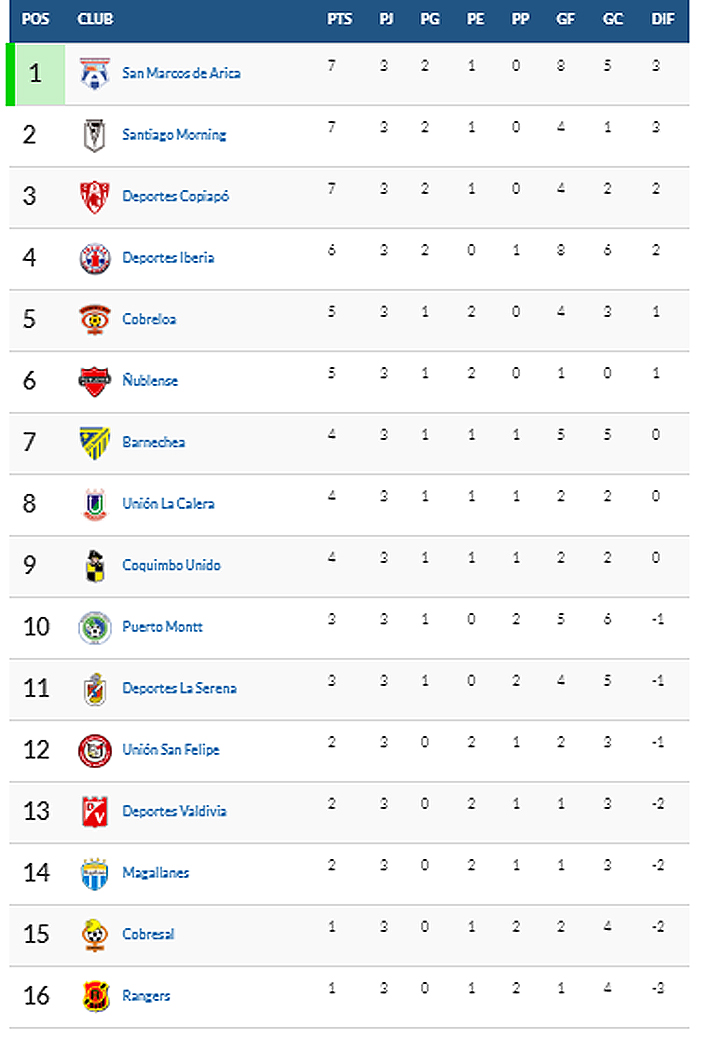
Task: Sort table by PTS column header
Action: click(x=339, y=19)
